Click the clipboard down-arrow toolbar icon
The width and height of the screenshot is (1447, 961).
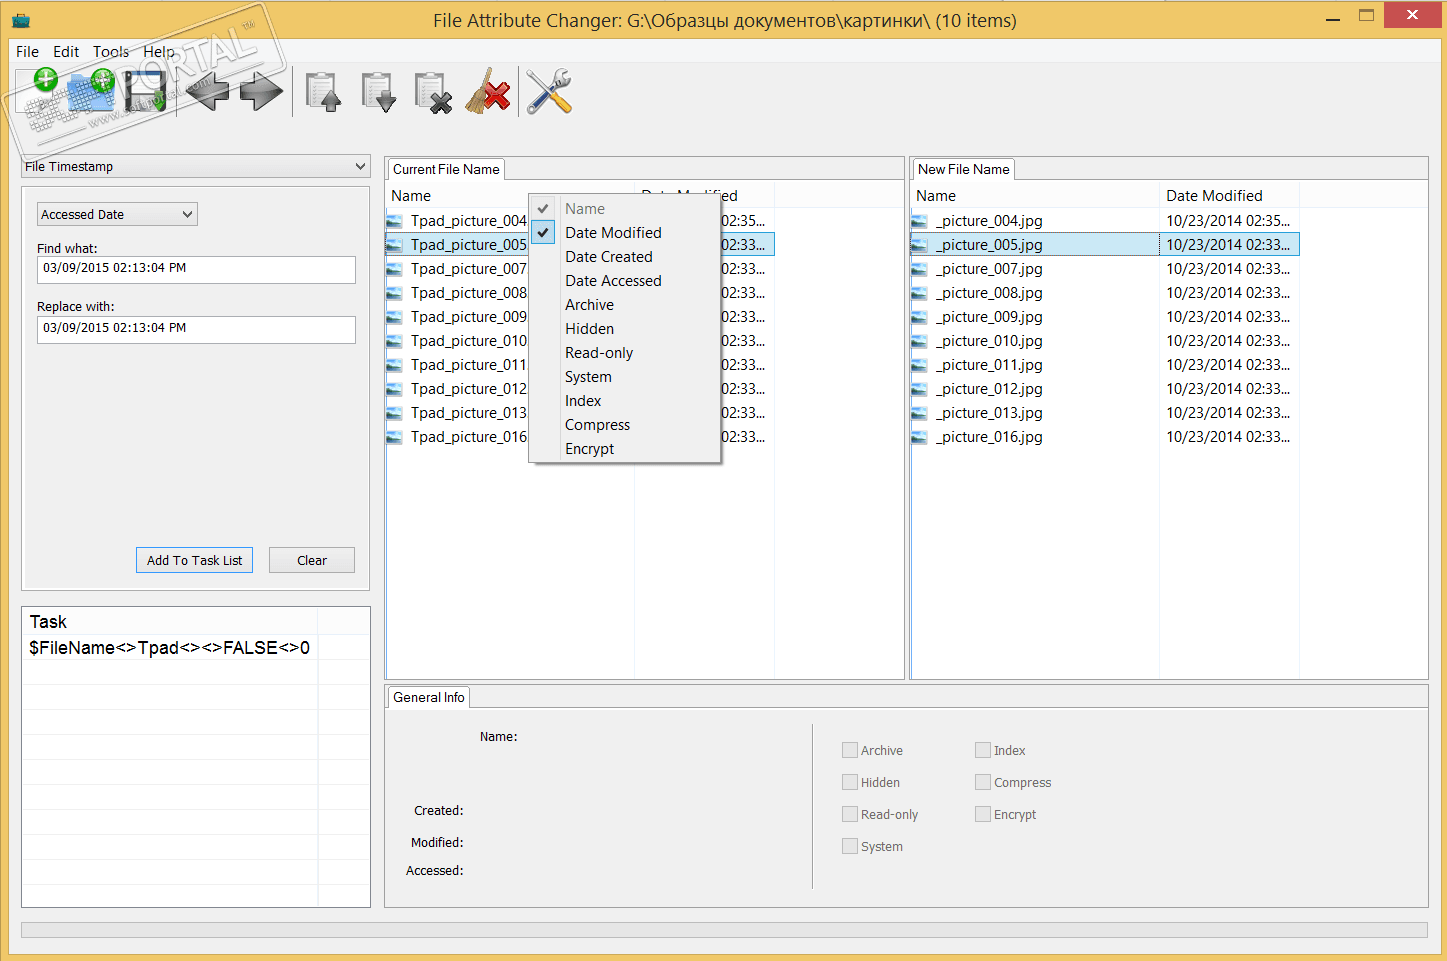378,92
